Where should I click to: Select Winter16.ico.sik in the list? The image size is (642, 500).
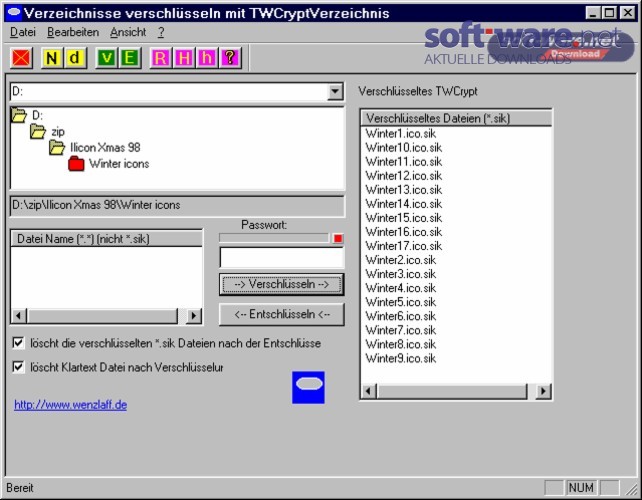pyautogui.click(x=404, y=232)
